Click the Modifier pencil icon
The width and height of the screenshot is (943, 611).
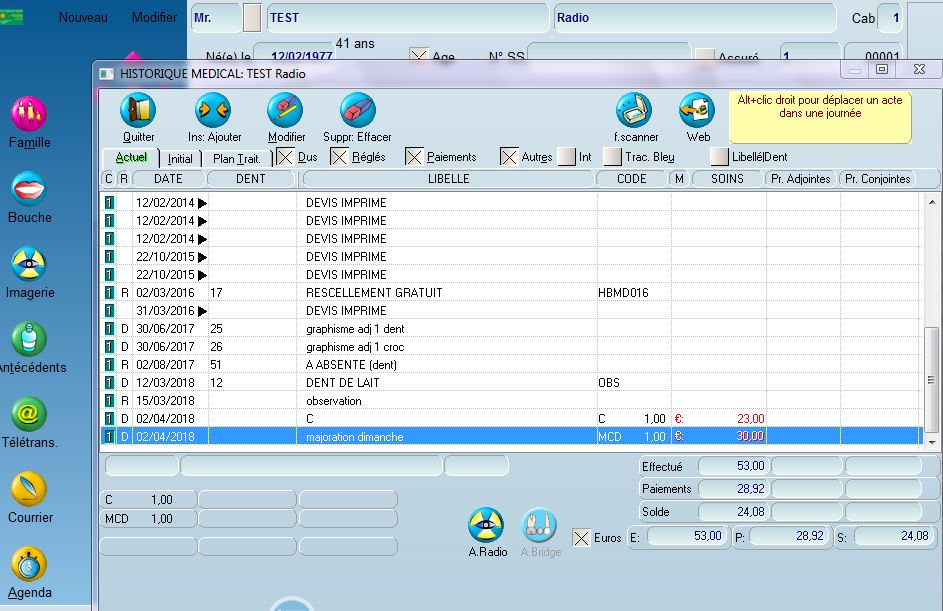[x=285, y=110]
